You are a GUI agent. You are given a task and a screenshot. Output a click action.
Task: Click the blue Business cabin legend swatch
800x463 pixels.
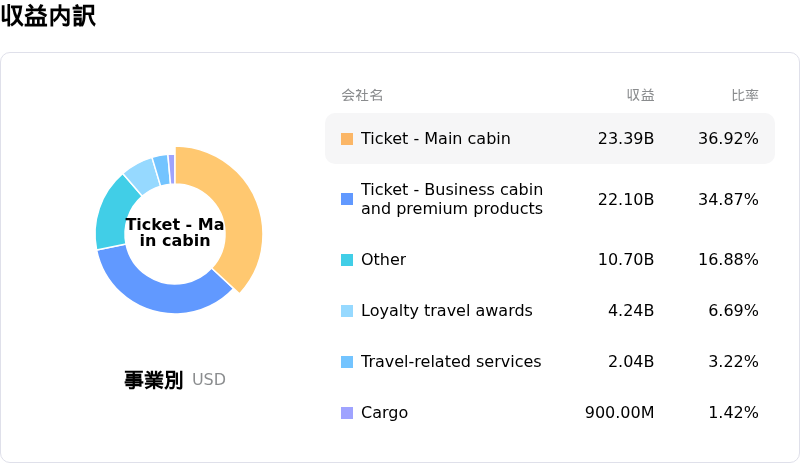[x=347, y=199]
